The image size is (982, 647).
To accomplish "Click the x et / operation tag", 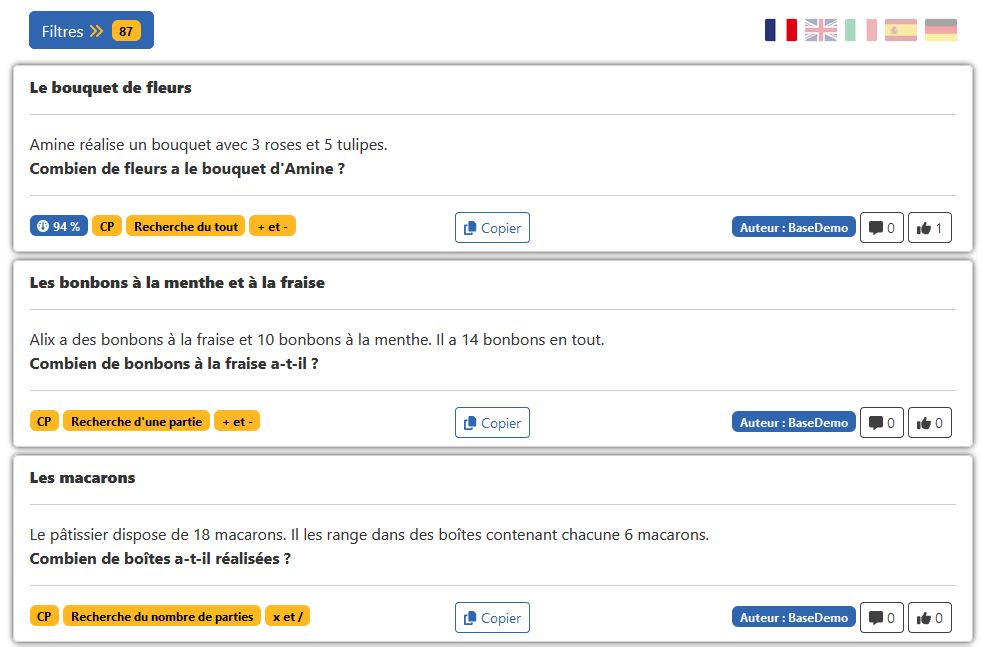I will coord(287,616).
